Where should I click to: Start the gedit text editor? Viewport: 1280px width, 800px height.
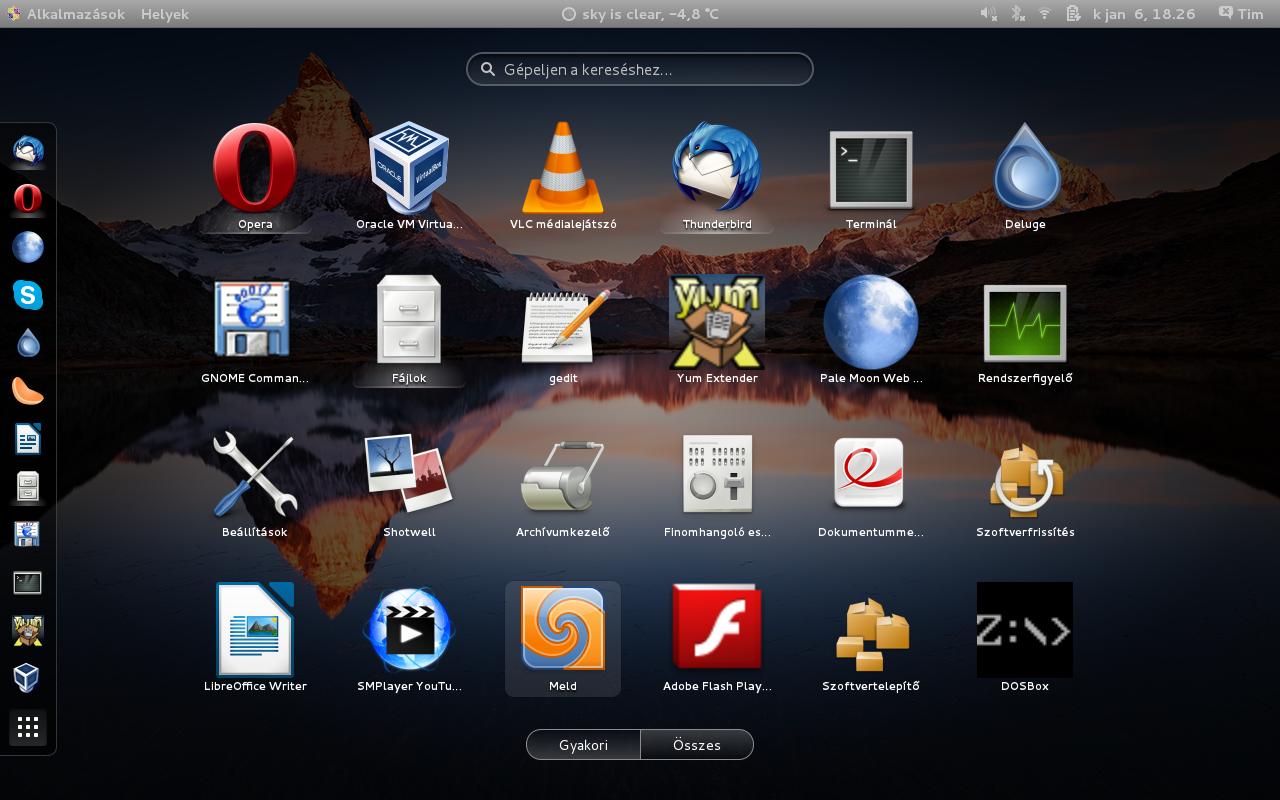[563, 332]
